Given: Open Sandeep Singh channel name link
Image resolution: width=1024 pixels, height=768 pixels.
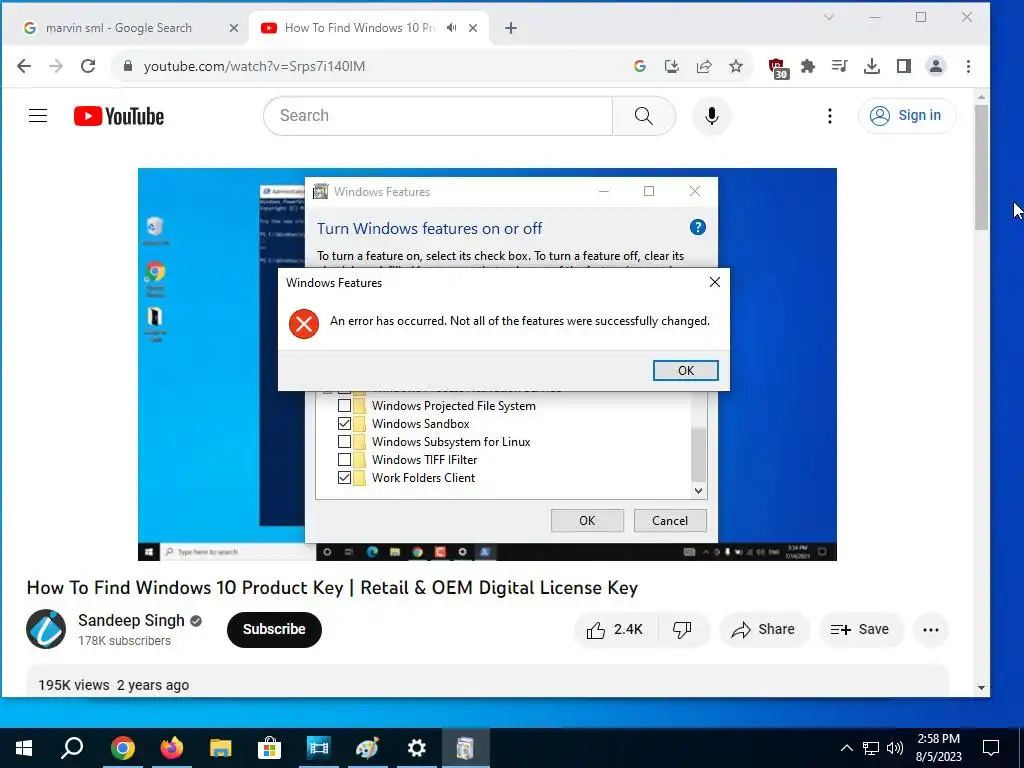Looking at the screenshot, I should coord(131,620).
